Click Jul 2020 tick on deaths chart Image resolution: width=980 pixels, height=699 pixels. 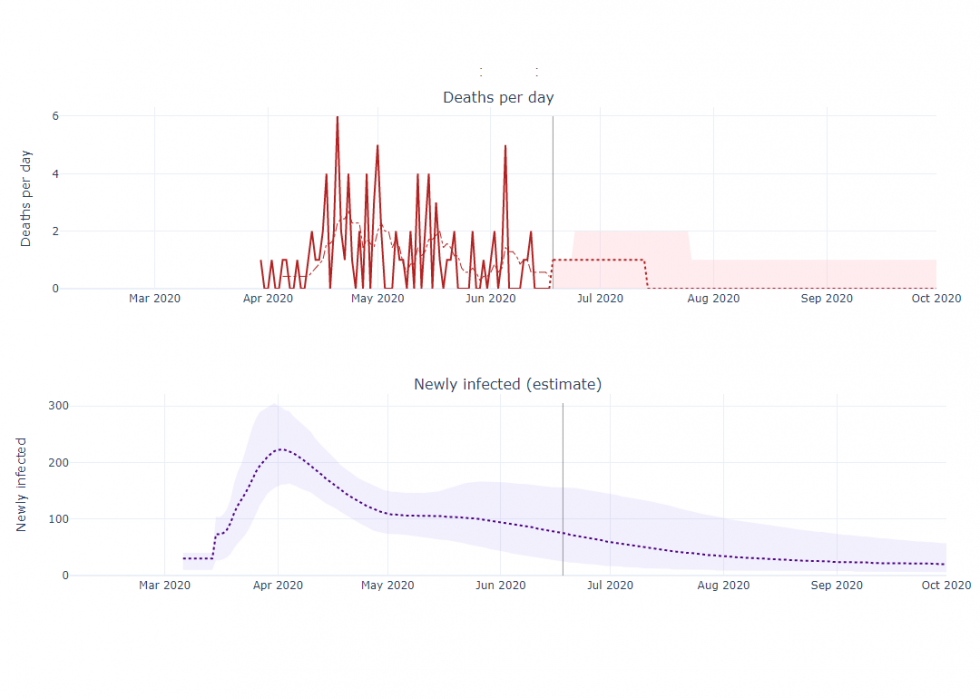600,298
